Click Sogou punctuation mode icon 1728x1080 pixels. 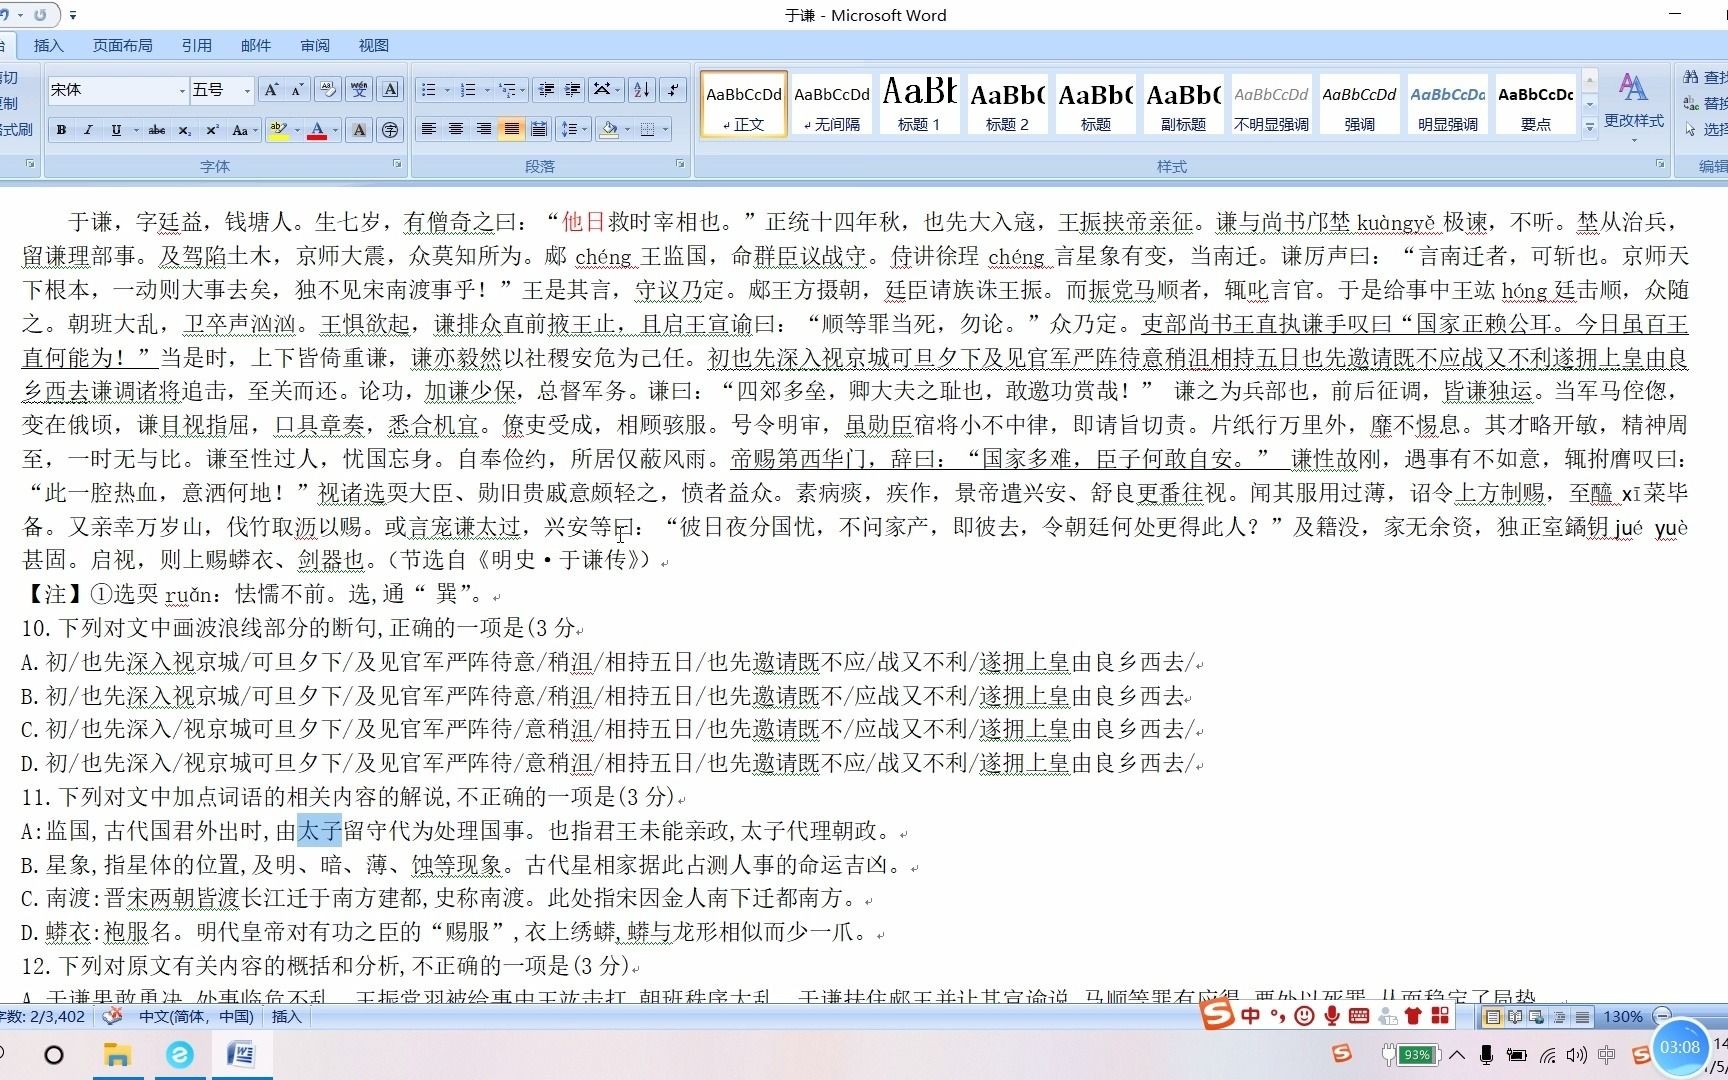(1277, 1016)
